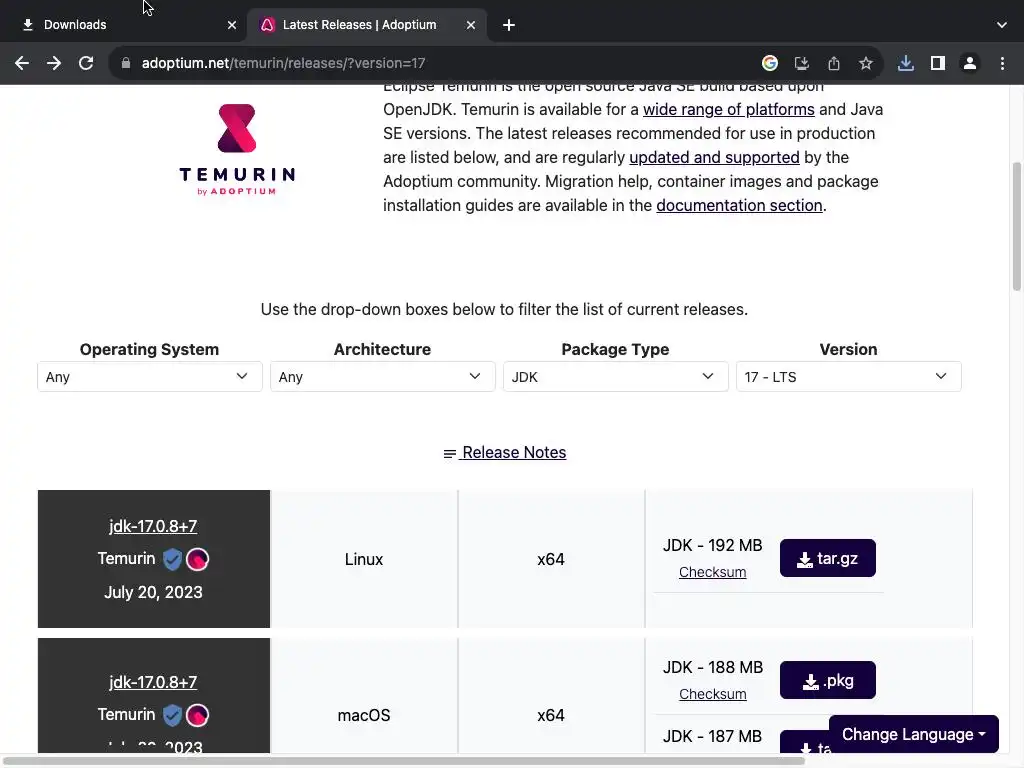Click the Google account icon in address bar
Screen dimensions: 1024x768
pos(770,63)
